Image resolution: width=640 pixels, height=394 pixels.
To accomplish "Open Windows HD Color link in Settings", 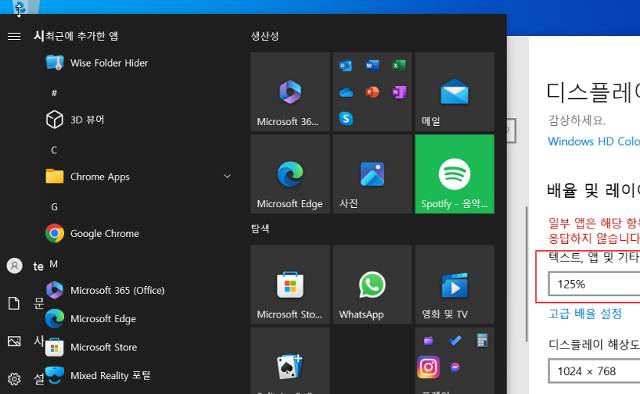I will (593, 141).
